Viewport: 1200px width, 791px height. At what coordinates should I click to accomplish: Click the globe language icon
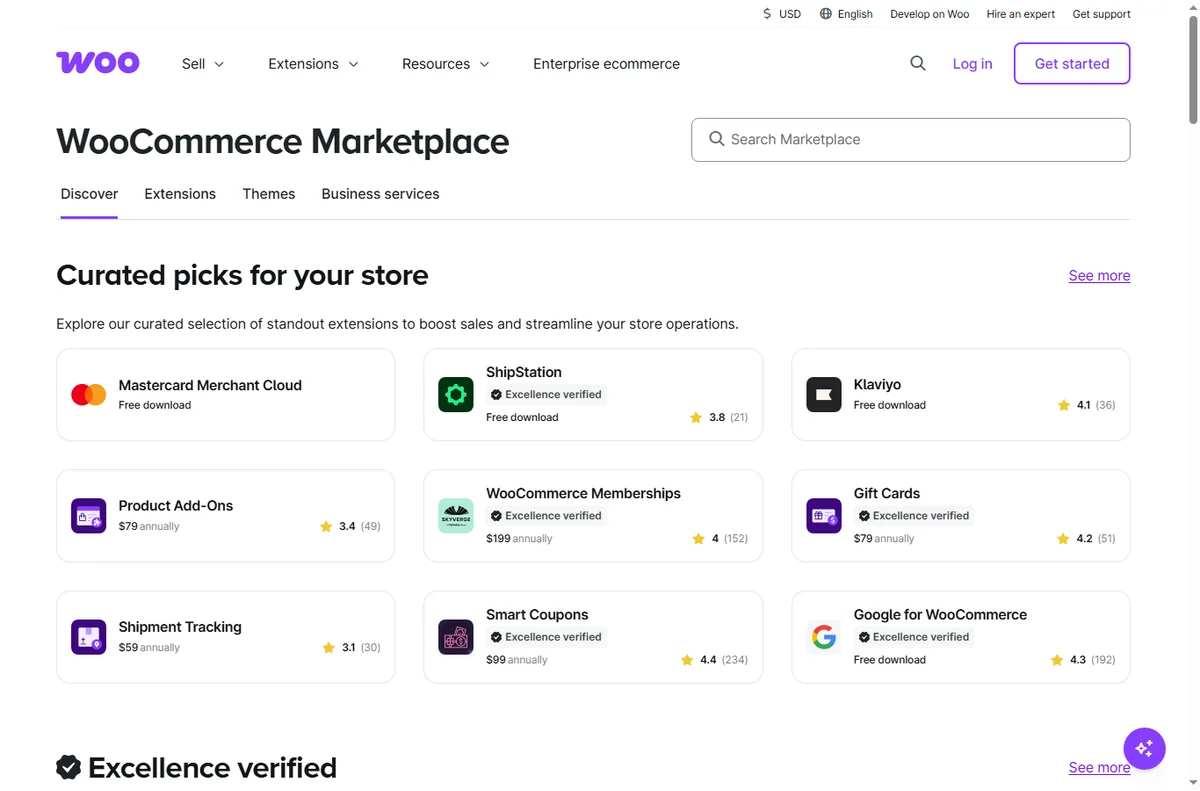click(825, 14)
